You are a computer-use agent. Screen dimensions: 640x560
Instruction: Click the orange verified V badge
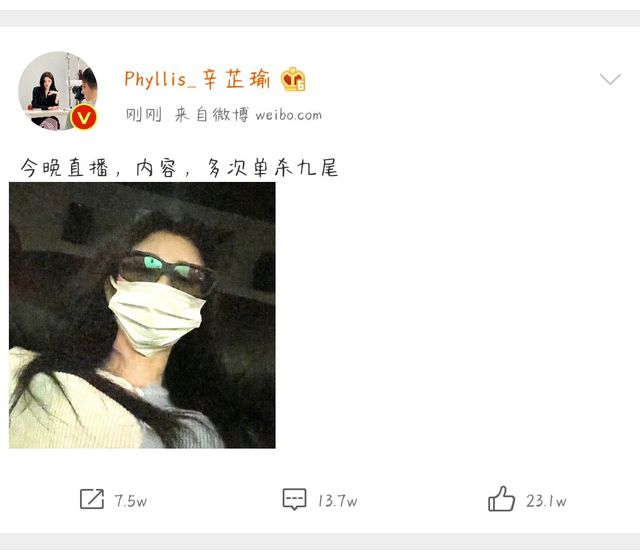pyautogui.click(x=84, y=118)
